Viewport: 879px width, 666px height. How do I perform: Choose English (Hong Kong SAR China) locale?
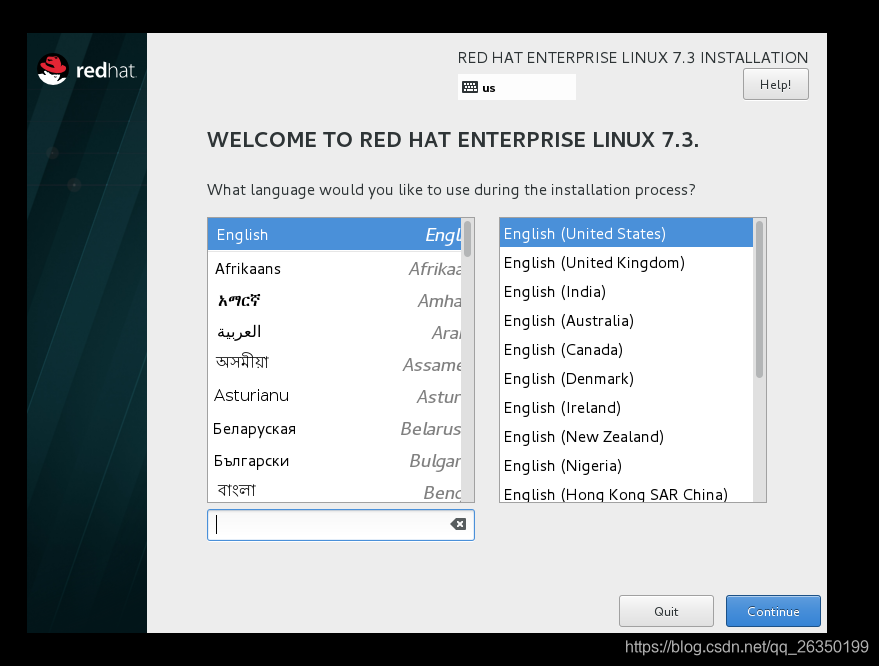tap(626, 493)
